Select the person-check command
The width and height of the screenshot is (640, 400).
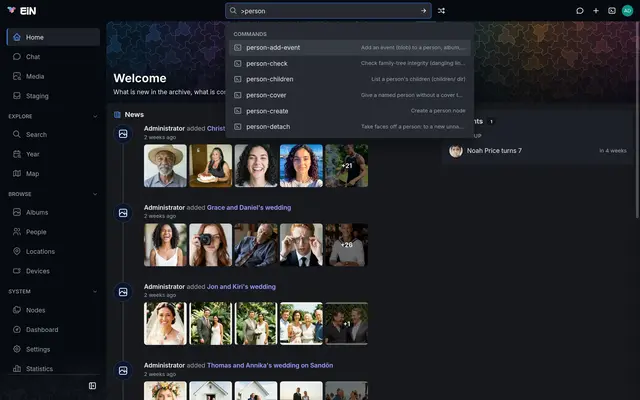[349, 63]
